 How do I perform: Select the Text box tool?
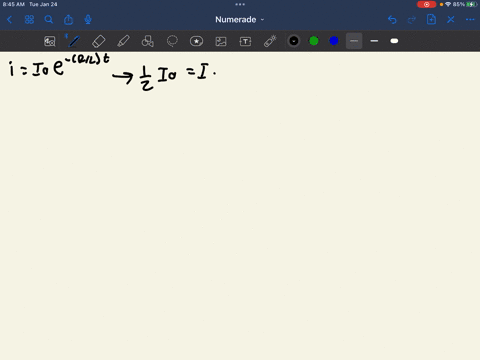point(245,41)
